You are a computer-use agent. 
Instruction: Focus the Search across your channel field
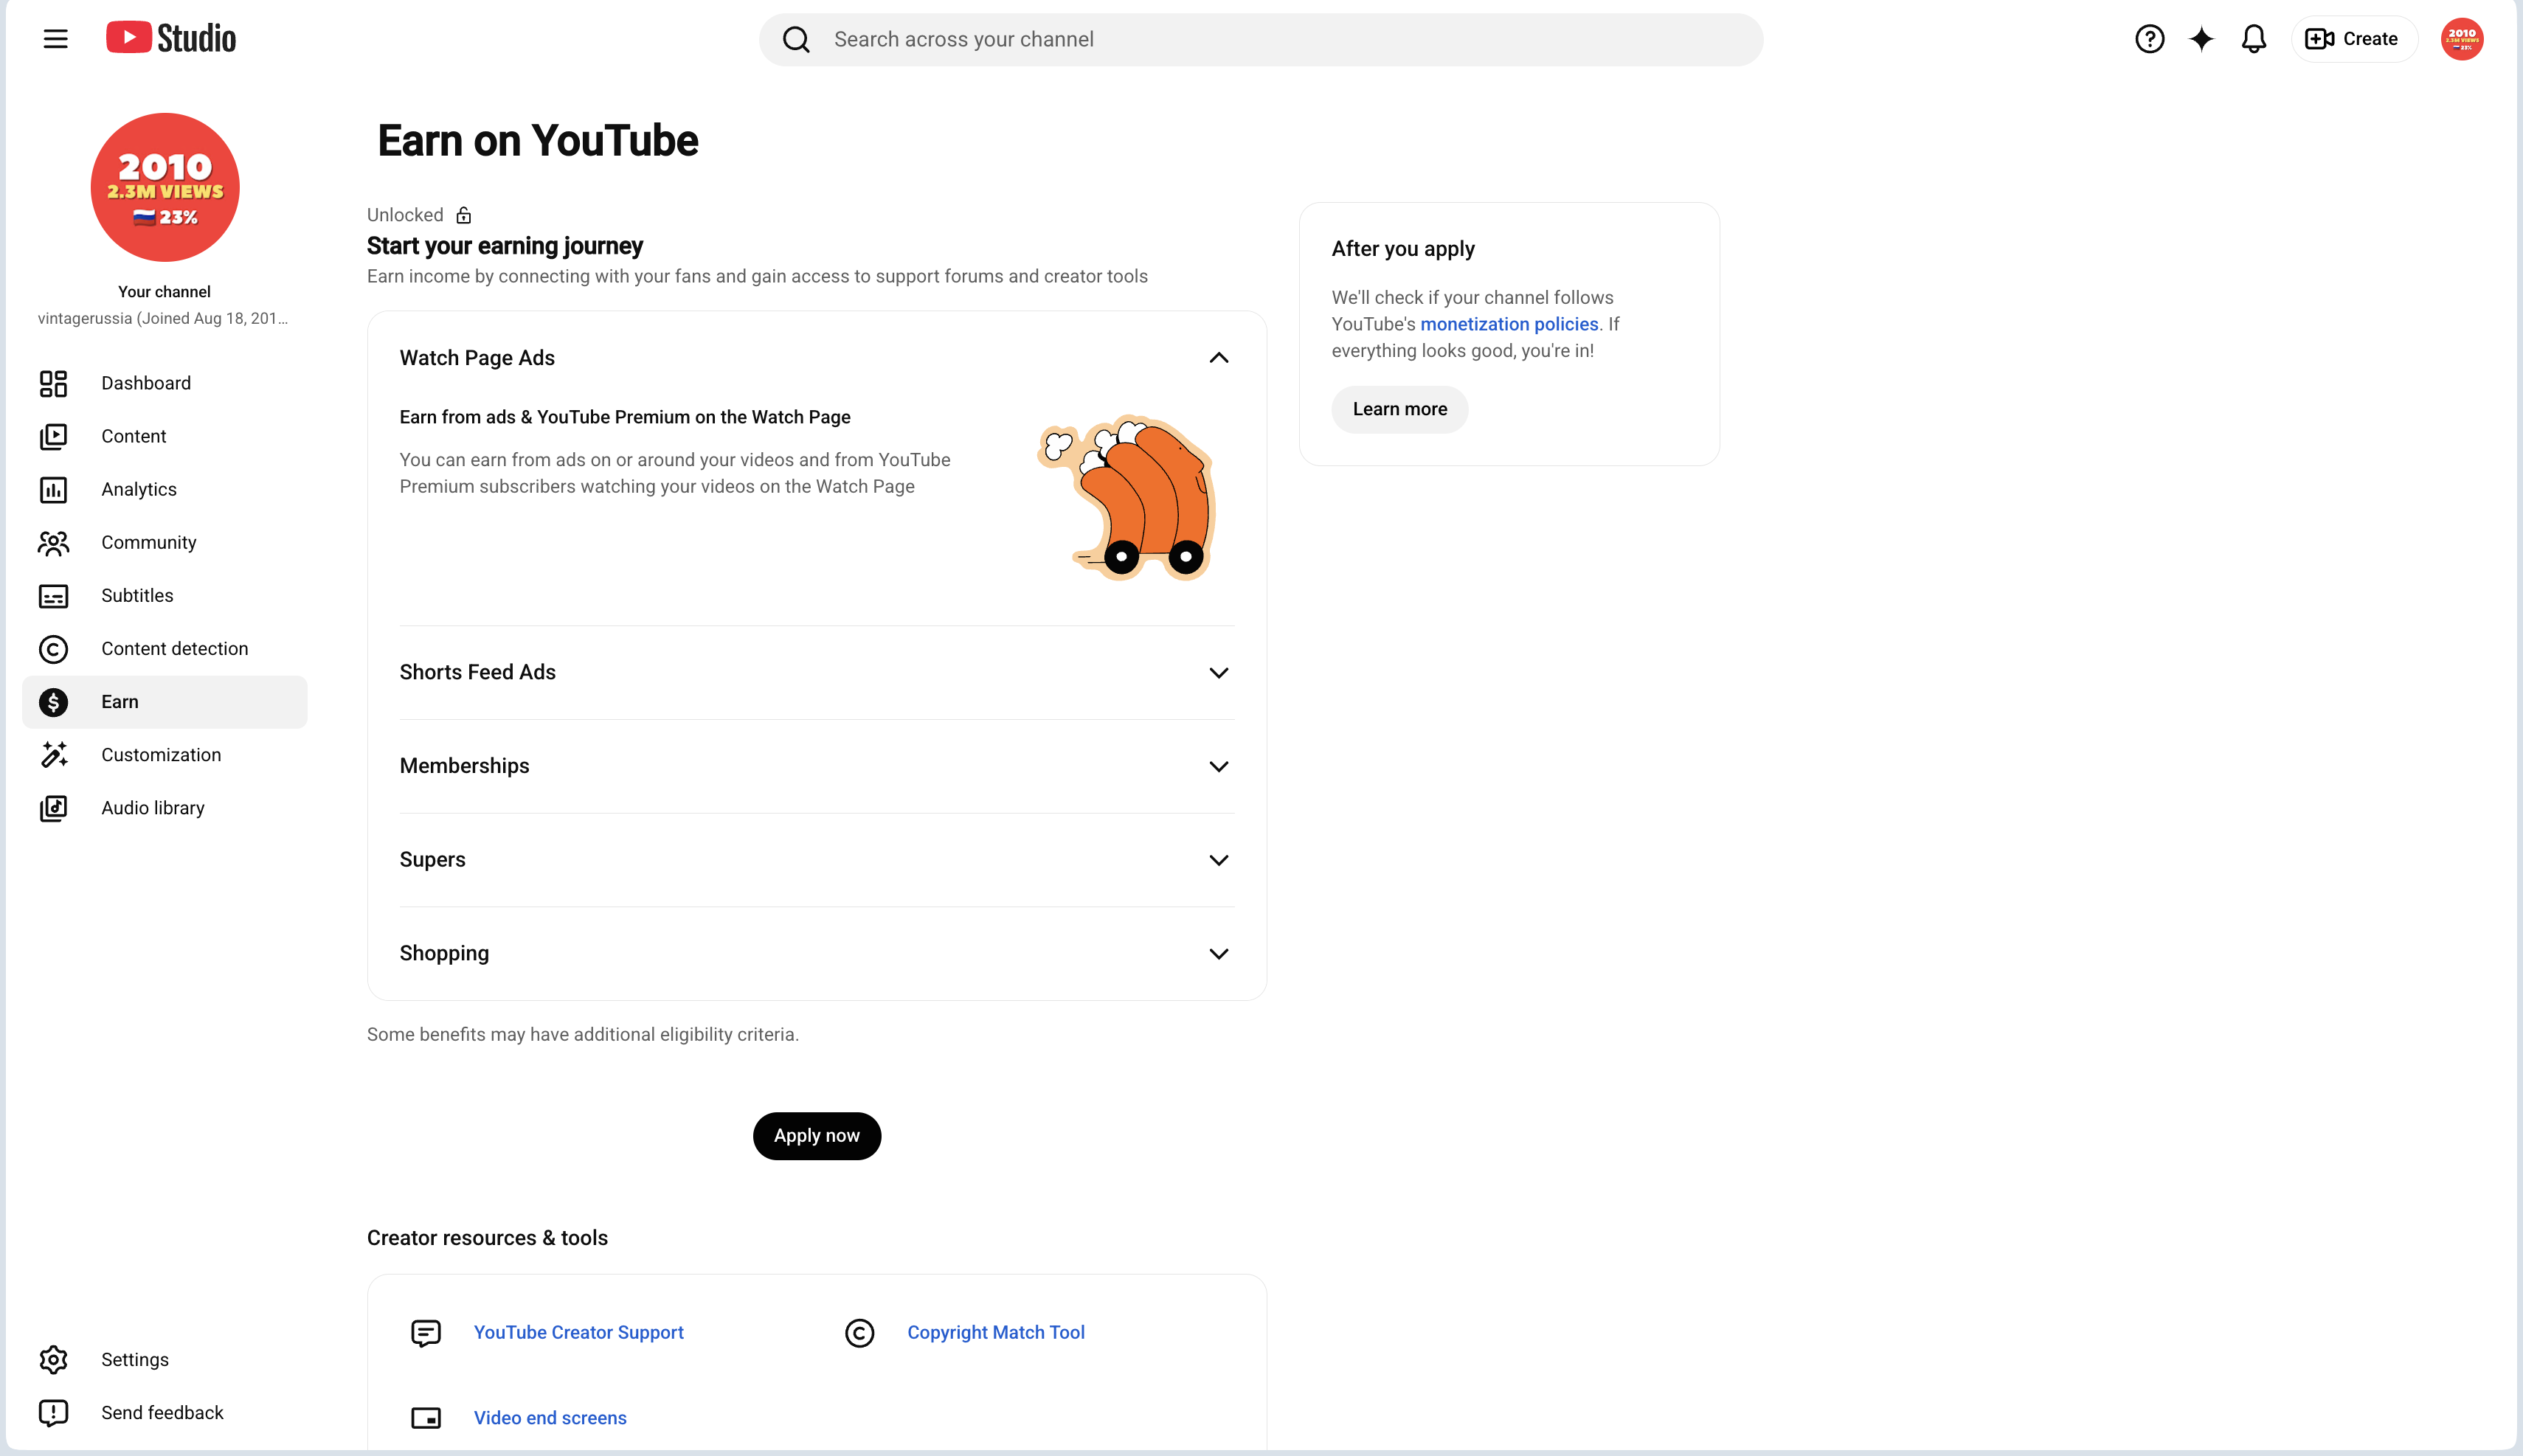[1261, 39]
